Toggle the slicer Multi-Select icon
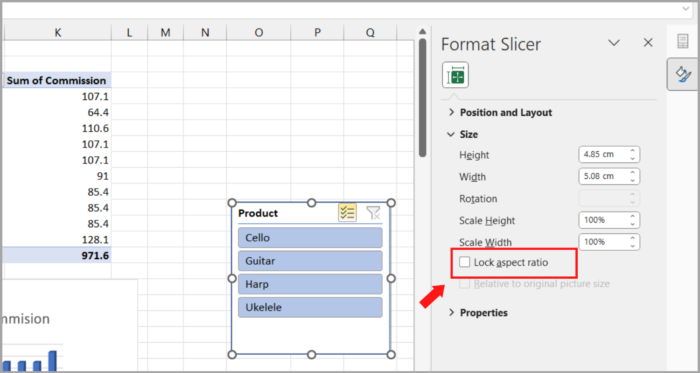 click(347, 213)
